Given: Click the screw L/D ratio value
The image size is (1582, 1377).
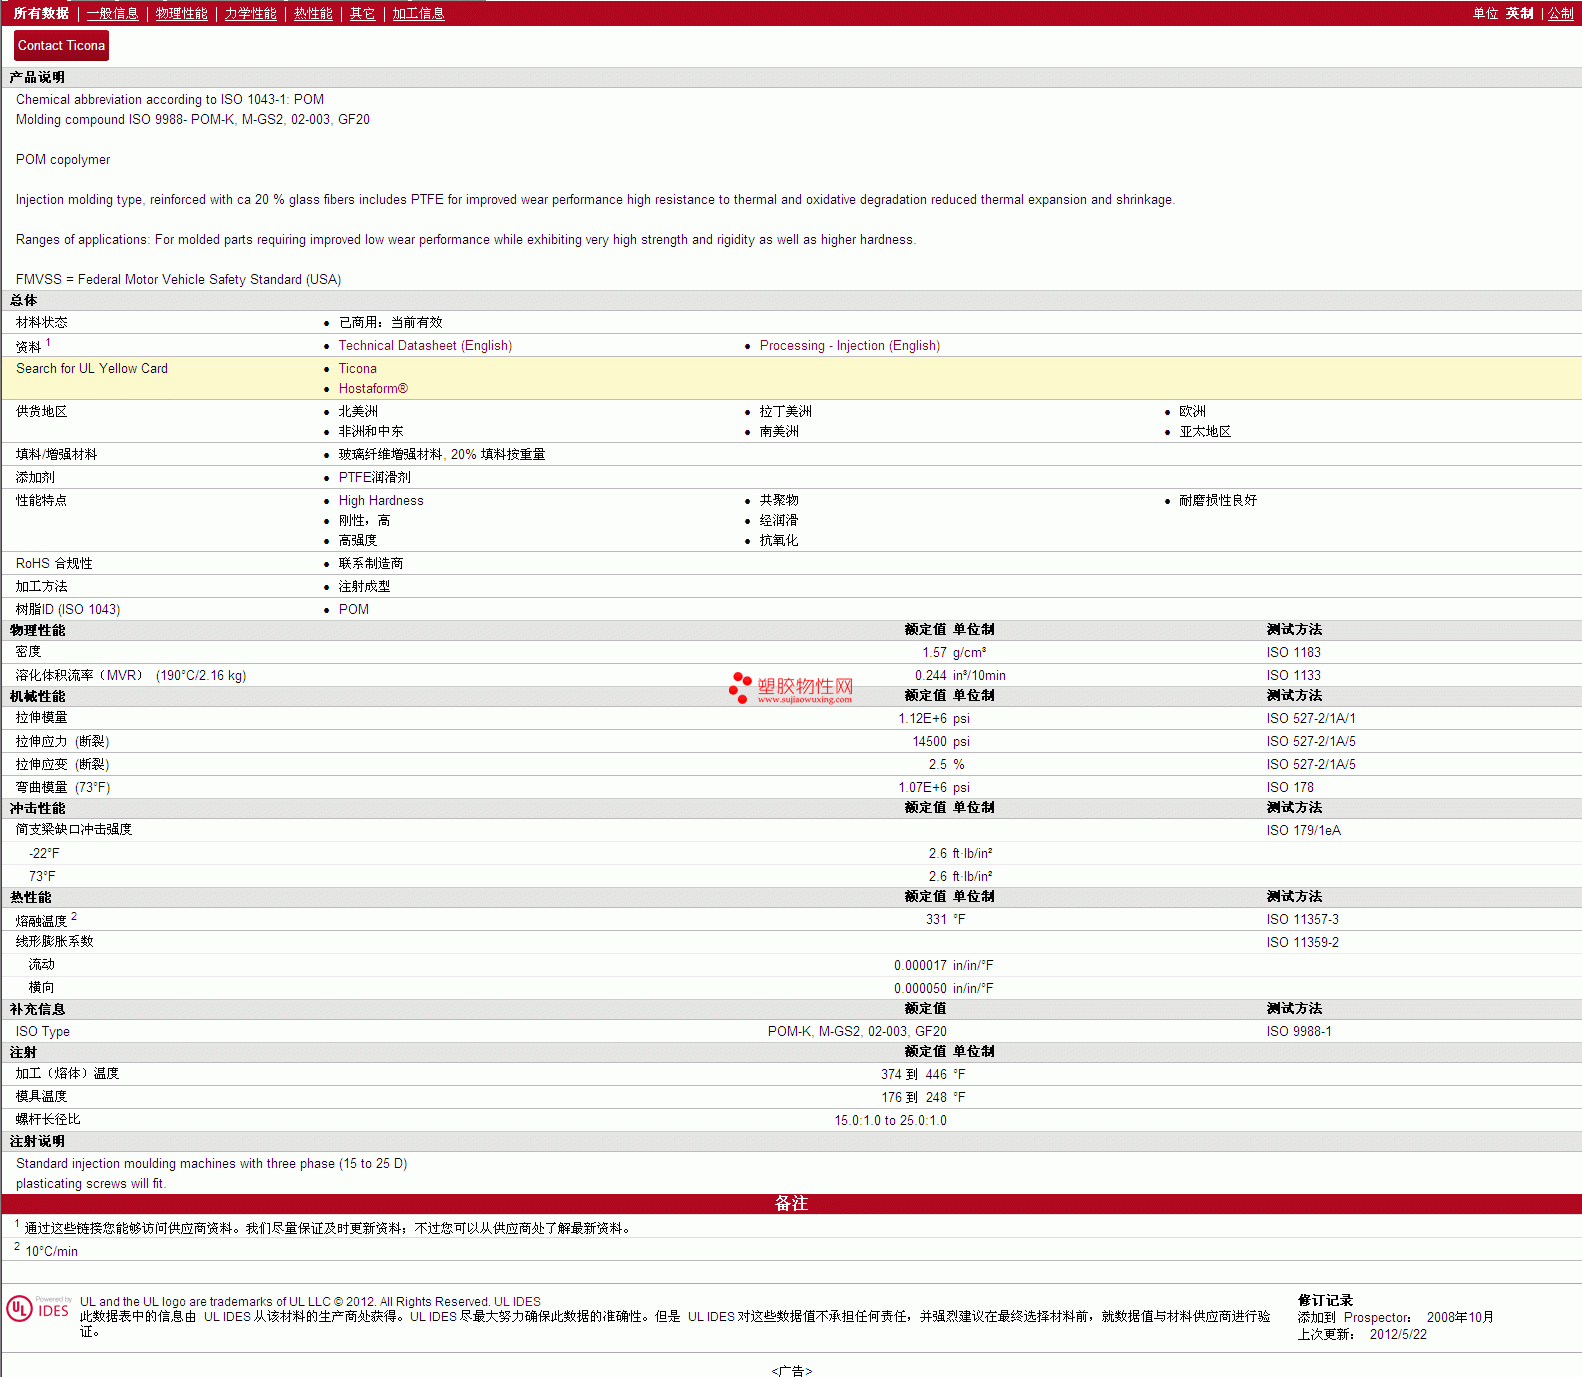Looking at the screenshot, I should (890, 1120).
